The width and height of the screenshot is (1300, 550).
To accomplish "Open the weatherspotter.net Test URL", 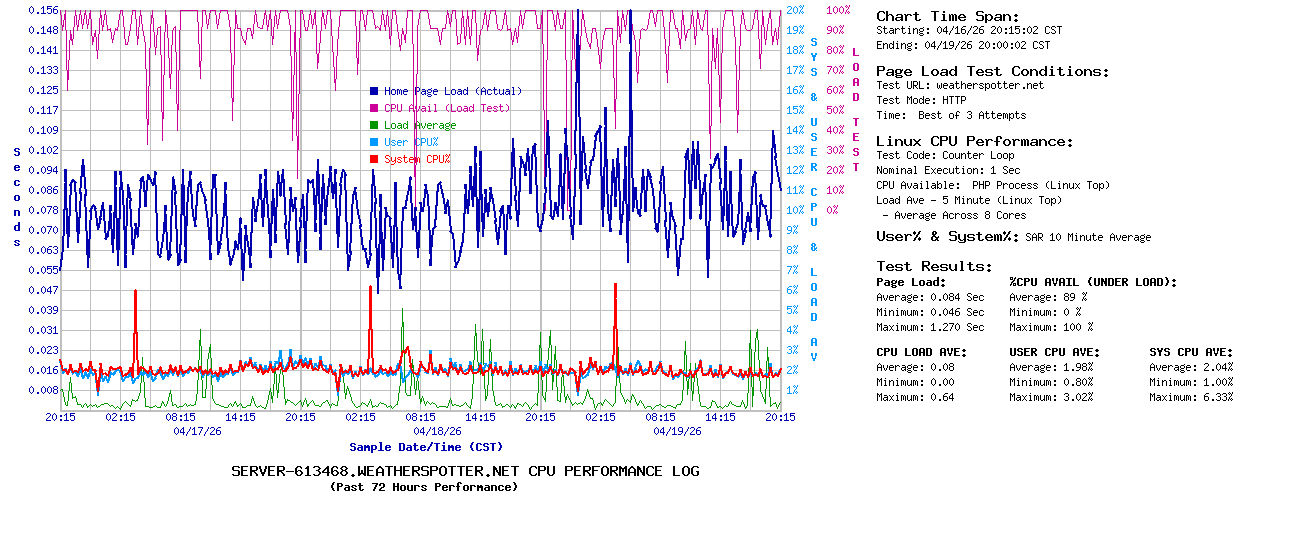I will 989,85.
